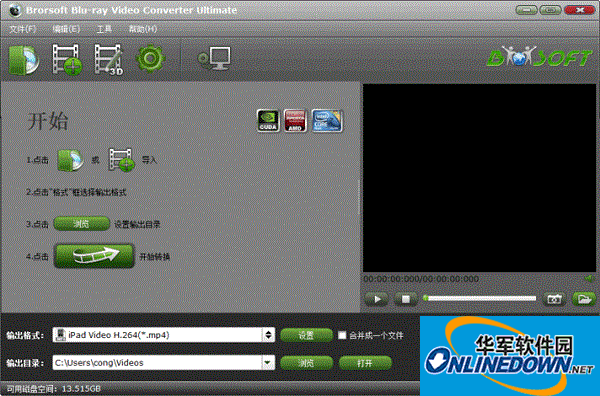
Task: Click the green 浏览 button in step 3
Action: 82,224
